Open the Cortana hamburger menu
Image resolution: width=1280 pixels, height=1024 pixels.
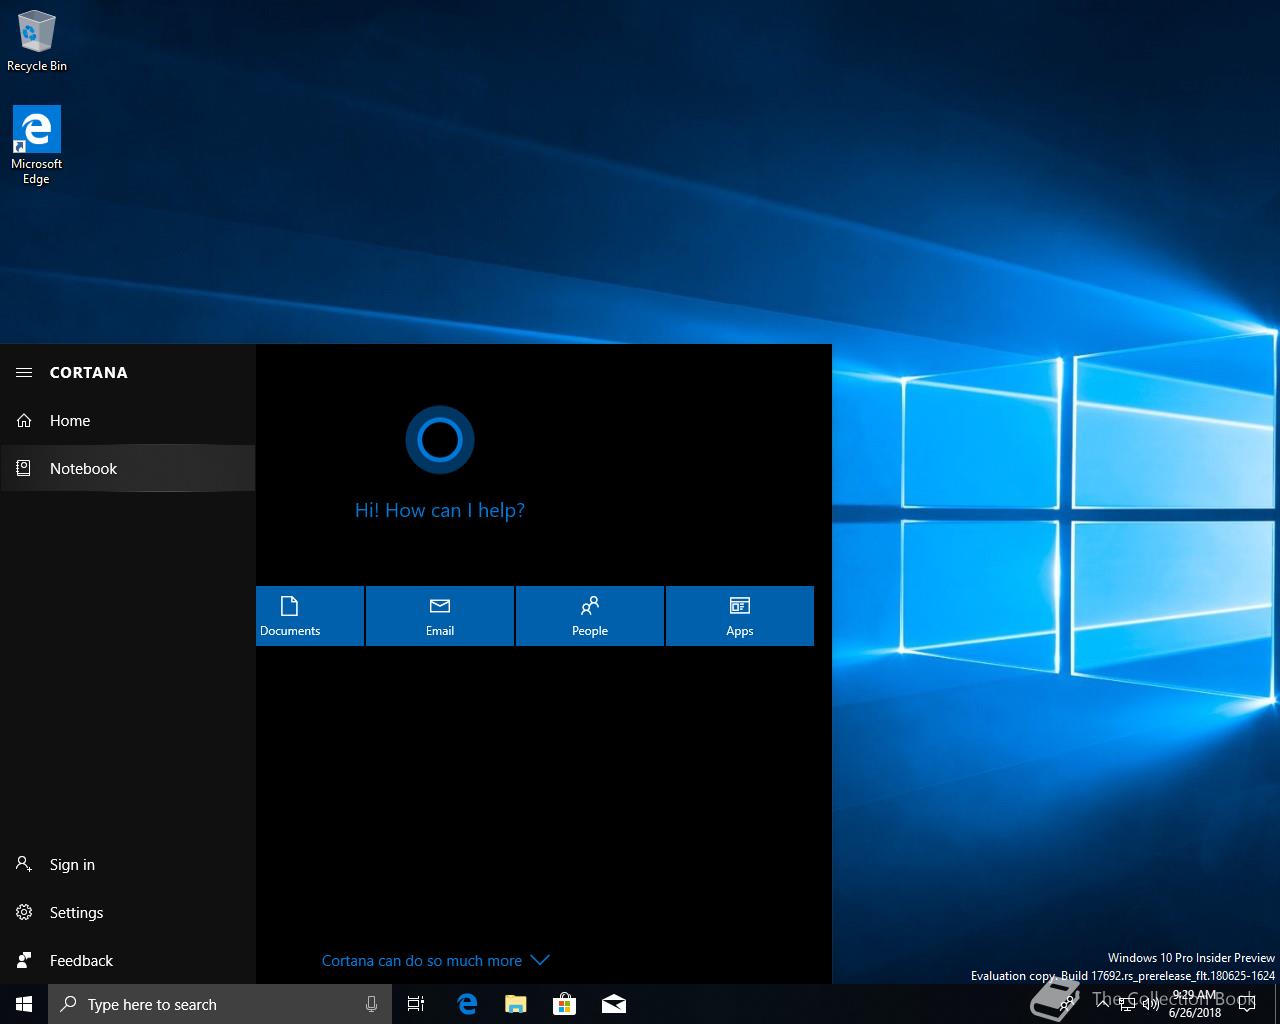24,372
